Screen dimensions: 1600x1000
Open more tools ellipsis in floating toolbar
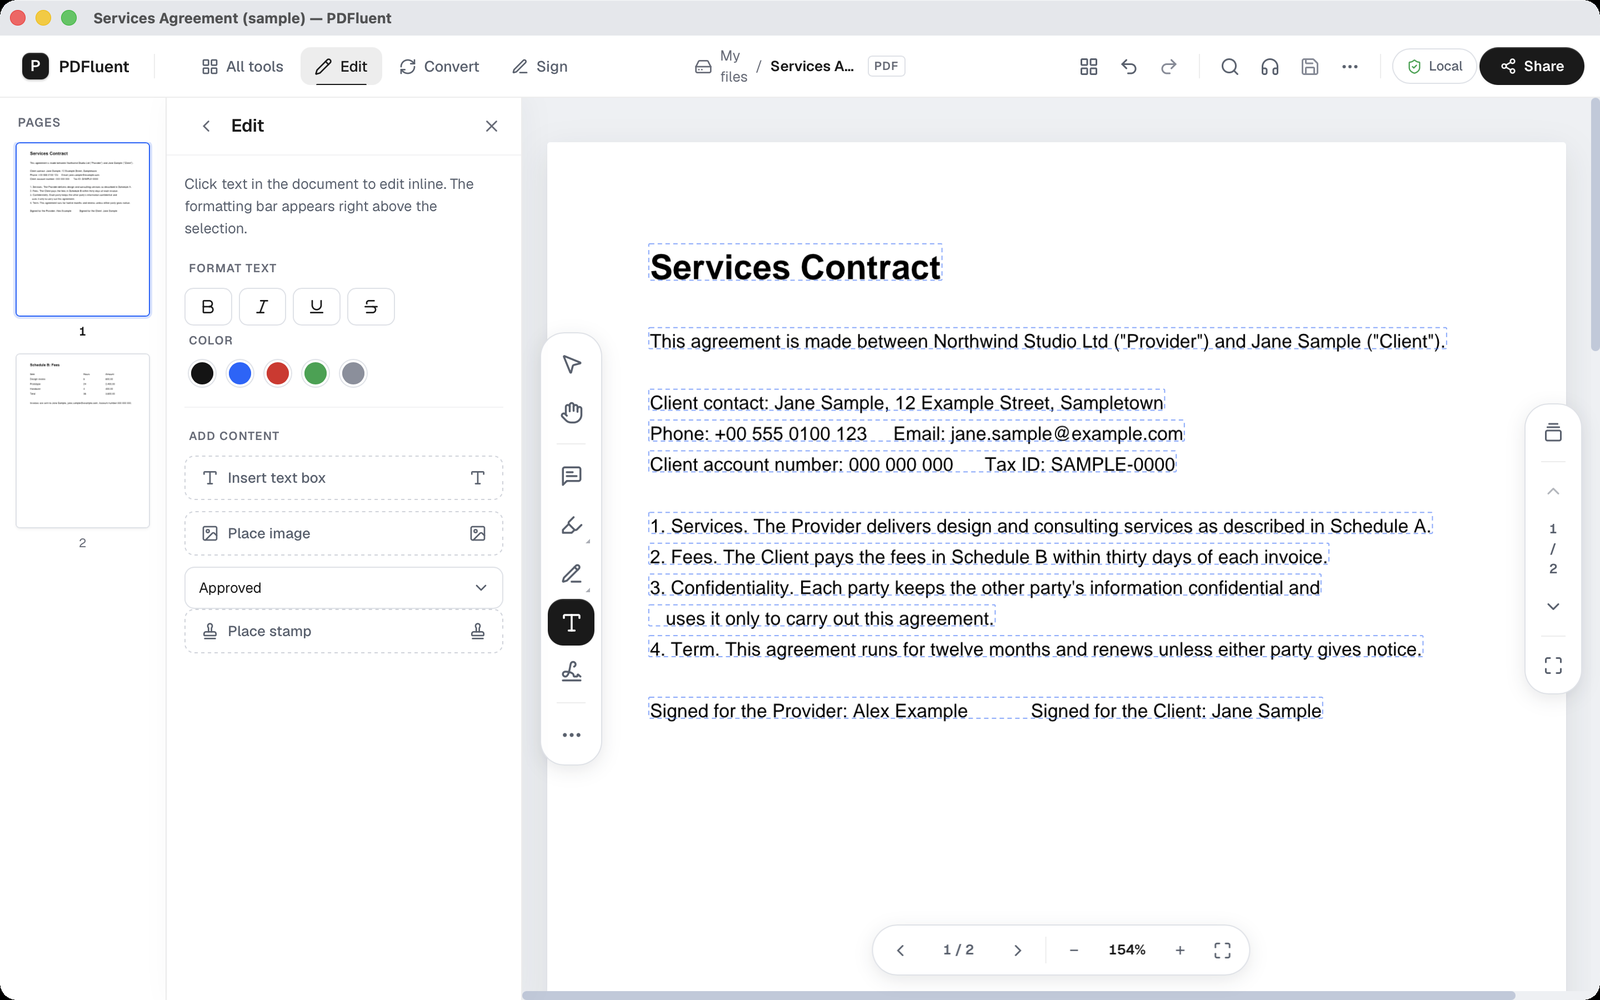571,735
